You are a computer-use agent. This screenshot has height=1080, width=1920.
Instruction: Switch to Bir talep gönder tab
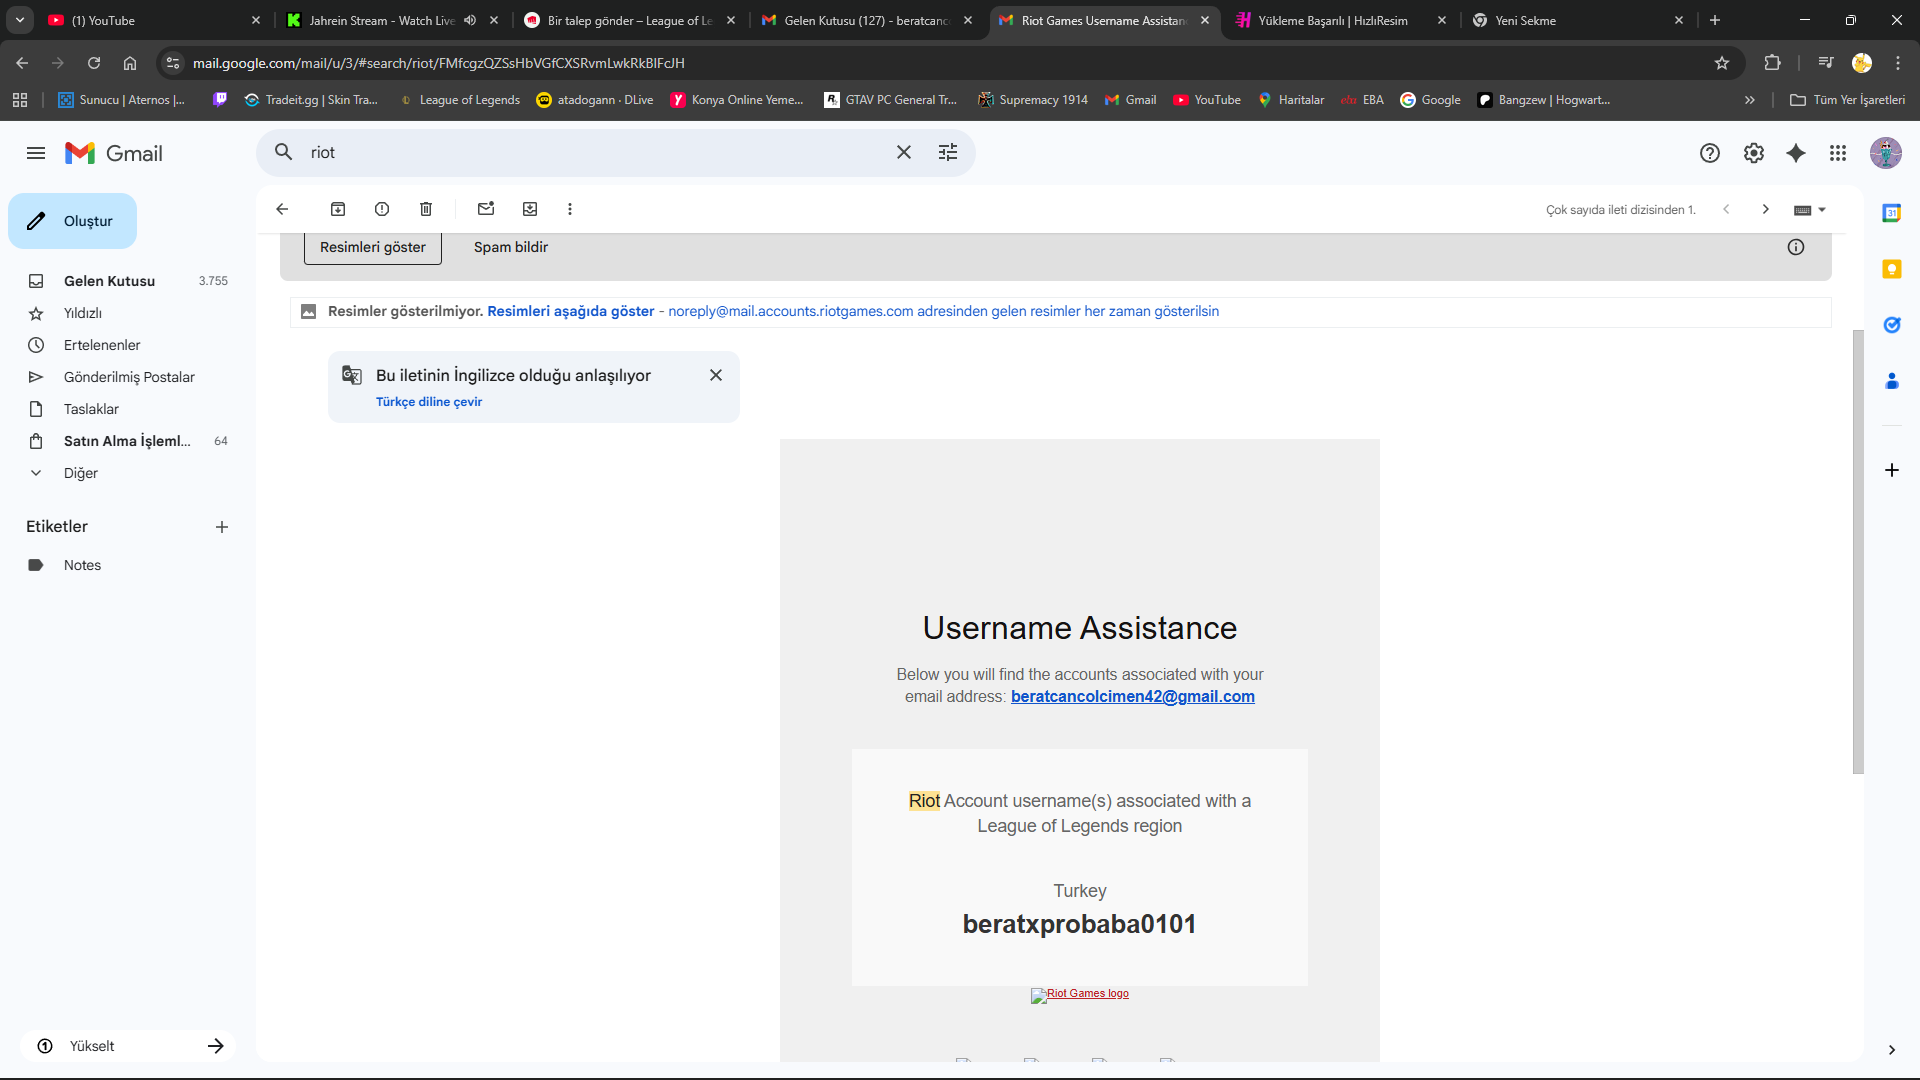pos(630,20)
